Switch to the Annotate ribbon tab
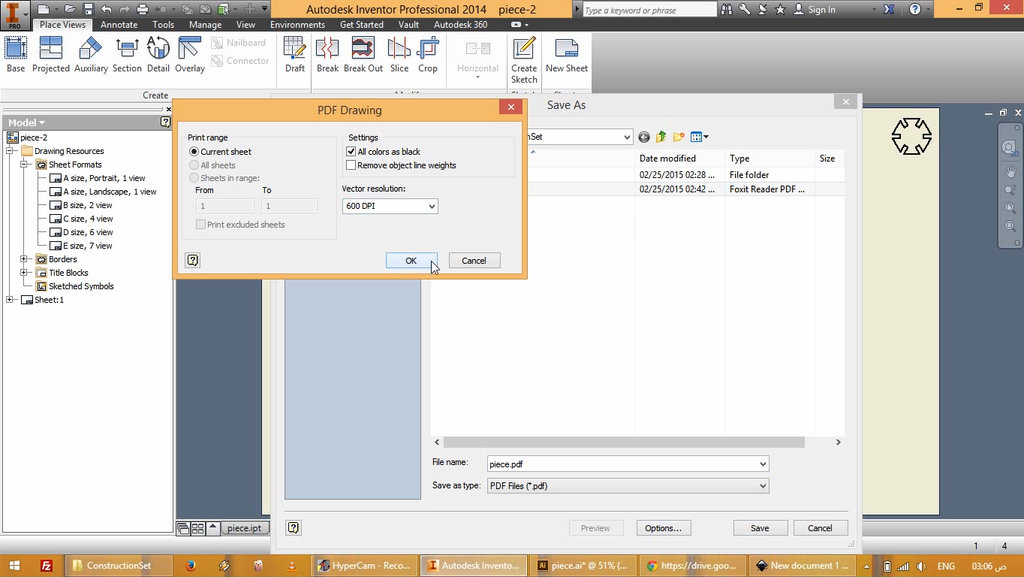 tap(119, 25)
